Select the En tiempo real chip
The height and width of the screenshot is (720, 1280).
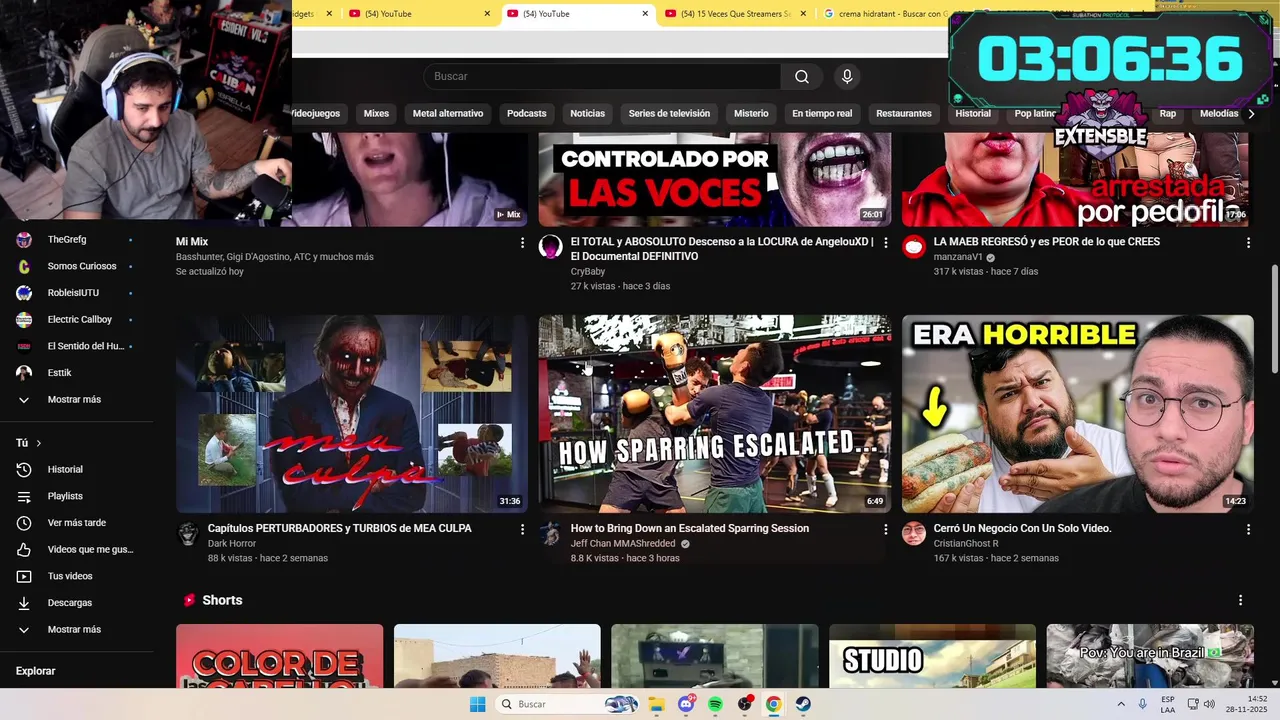tap(822, 114)
